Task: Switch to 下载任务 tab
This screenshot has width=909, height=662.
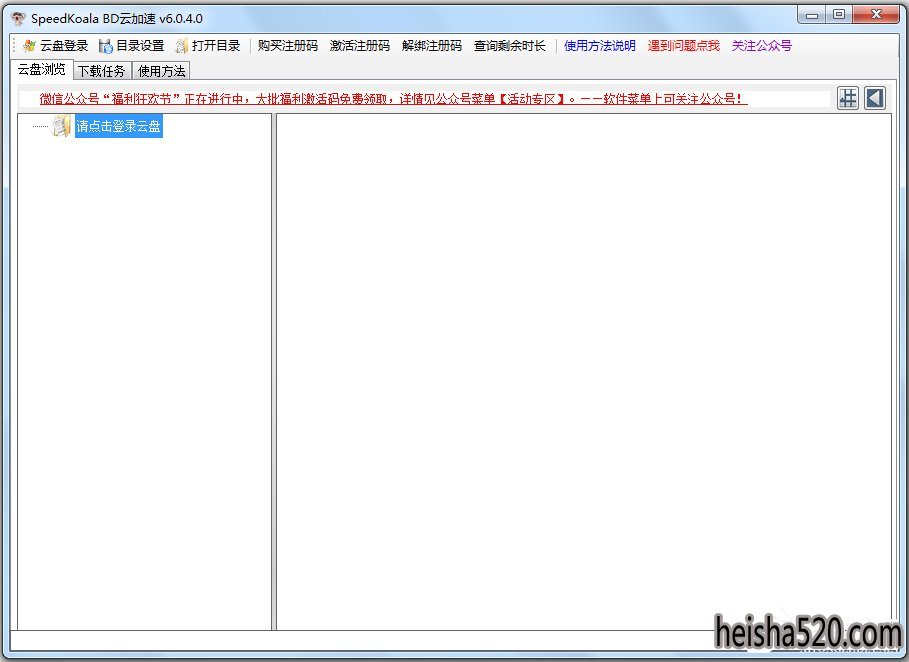Action: pos(102,71)
